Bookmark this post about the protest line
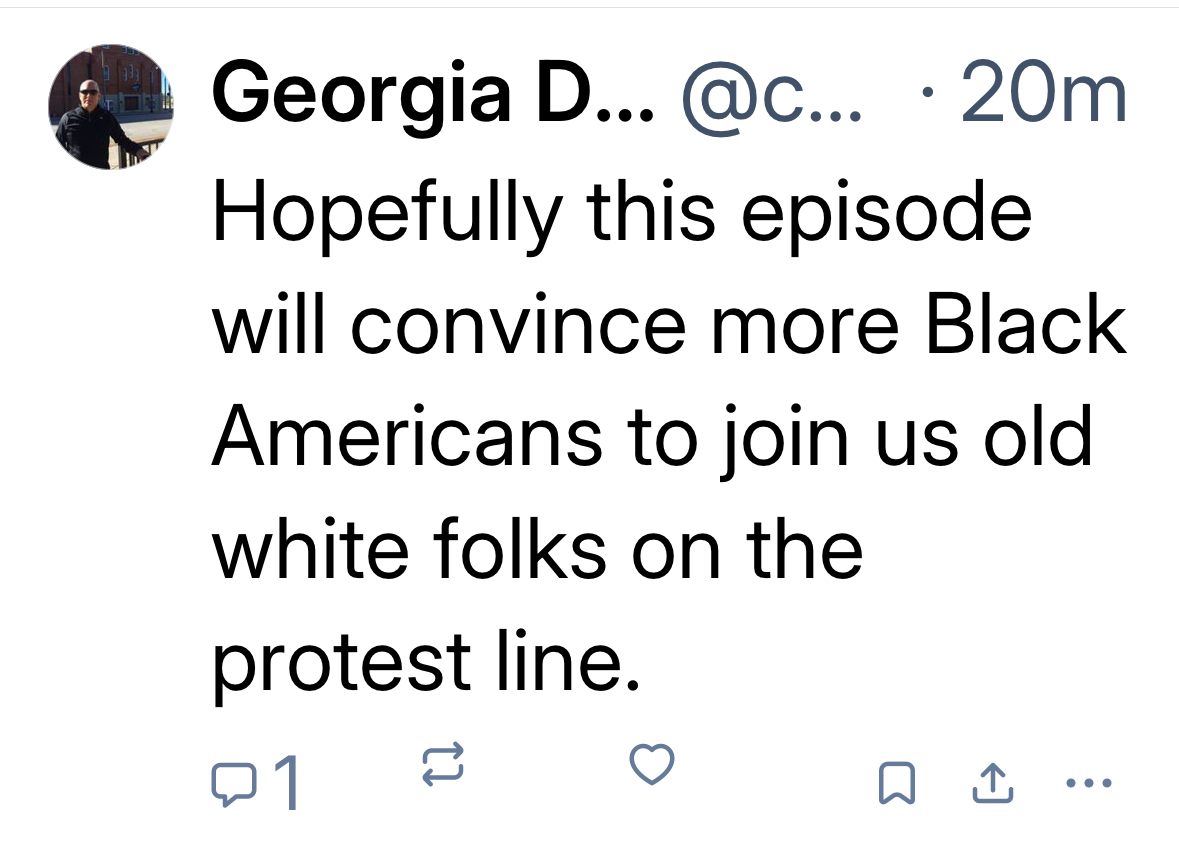 coord(896,784)
